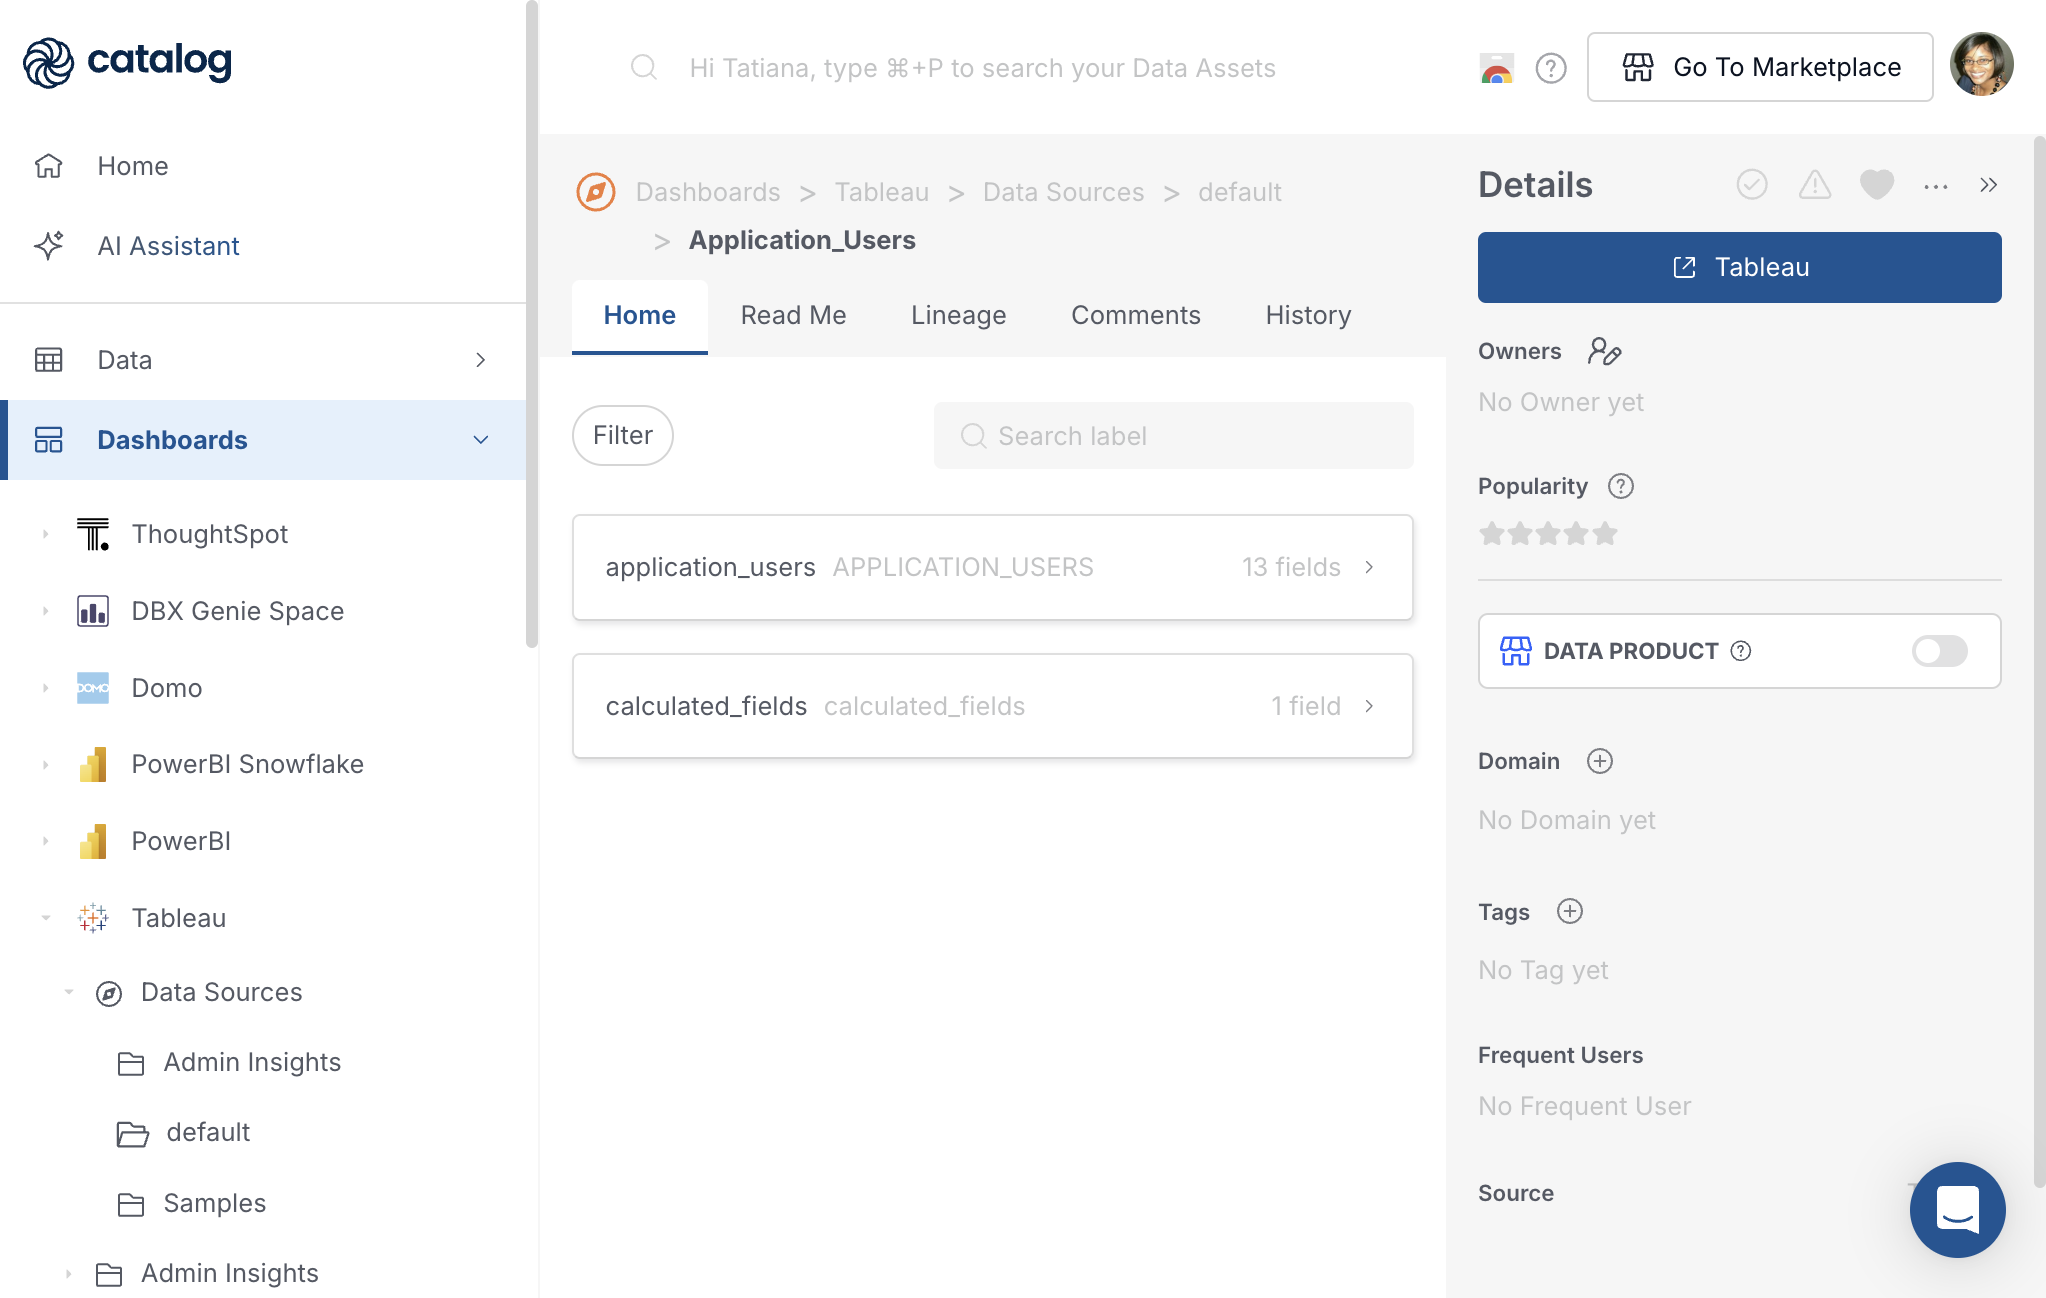Select the DBX Genie Space icon
Screen dimensions: 2046x1298
point(93,611)
